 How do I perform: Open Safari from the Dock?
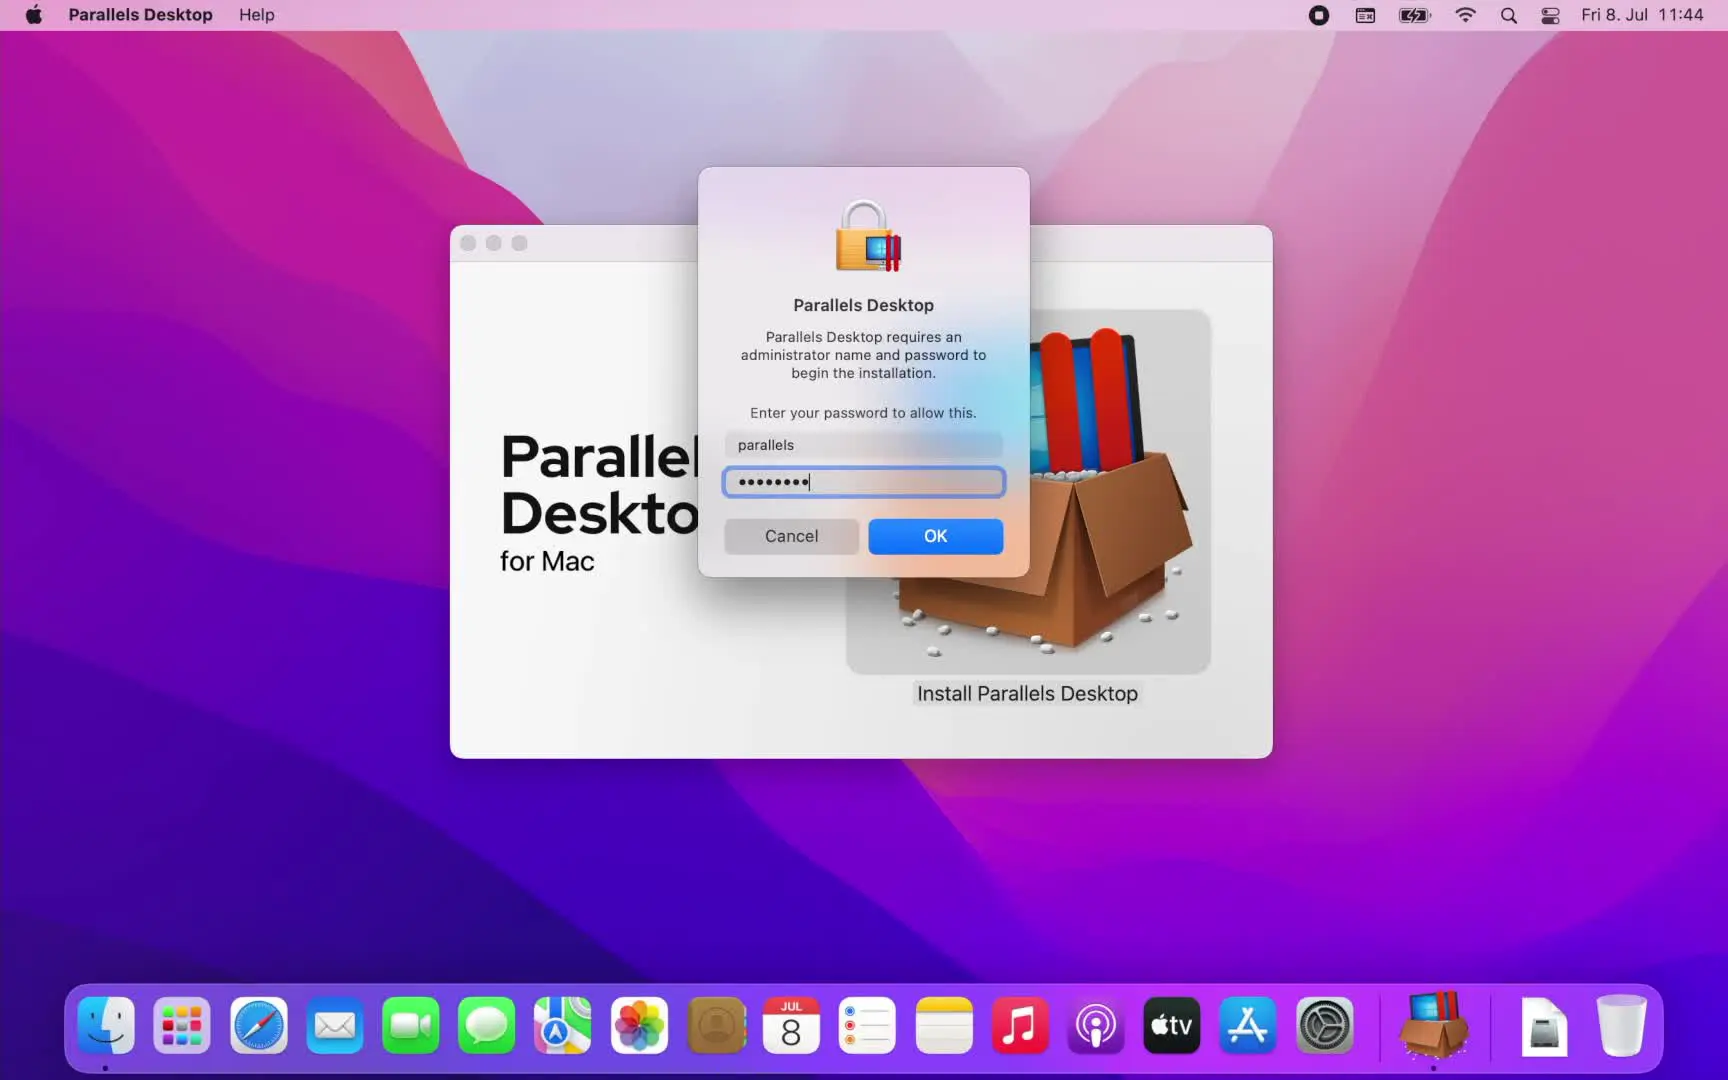pyautogui.click(x=259, y=1026)
